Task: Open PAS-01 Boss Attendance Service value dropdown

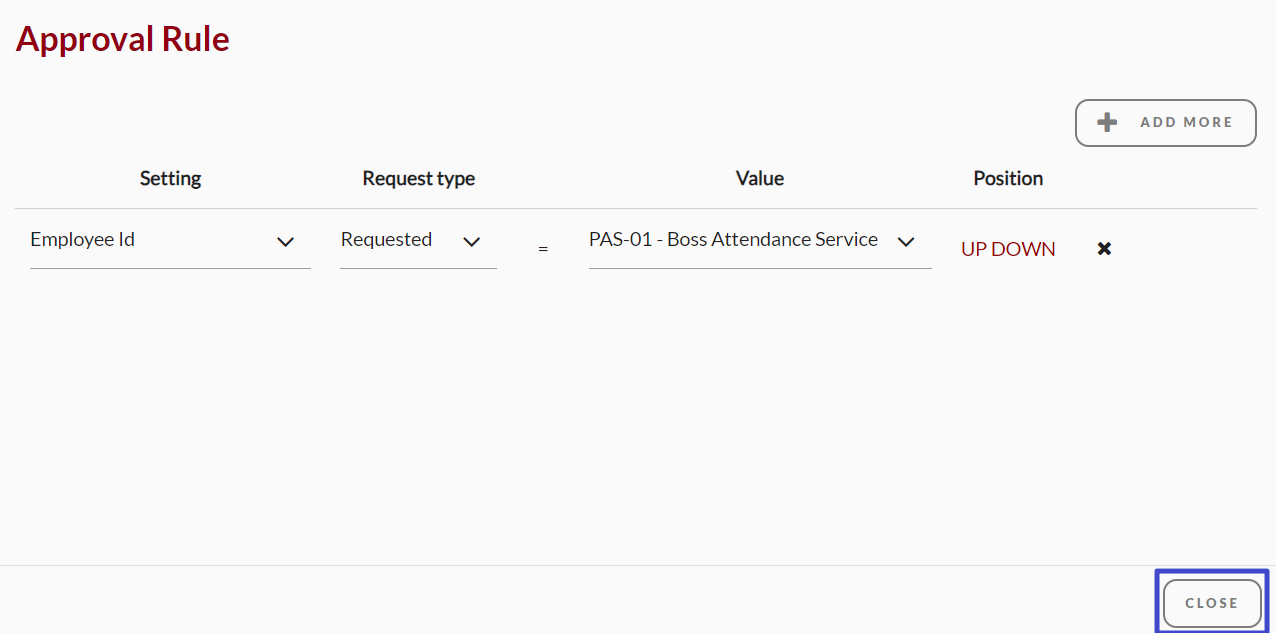Action: click(760, 241)
